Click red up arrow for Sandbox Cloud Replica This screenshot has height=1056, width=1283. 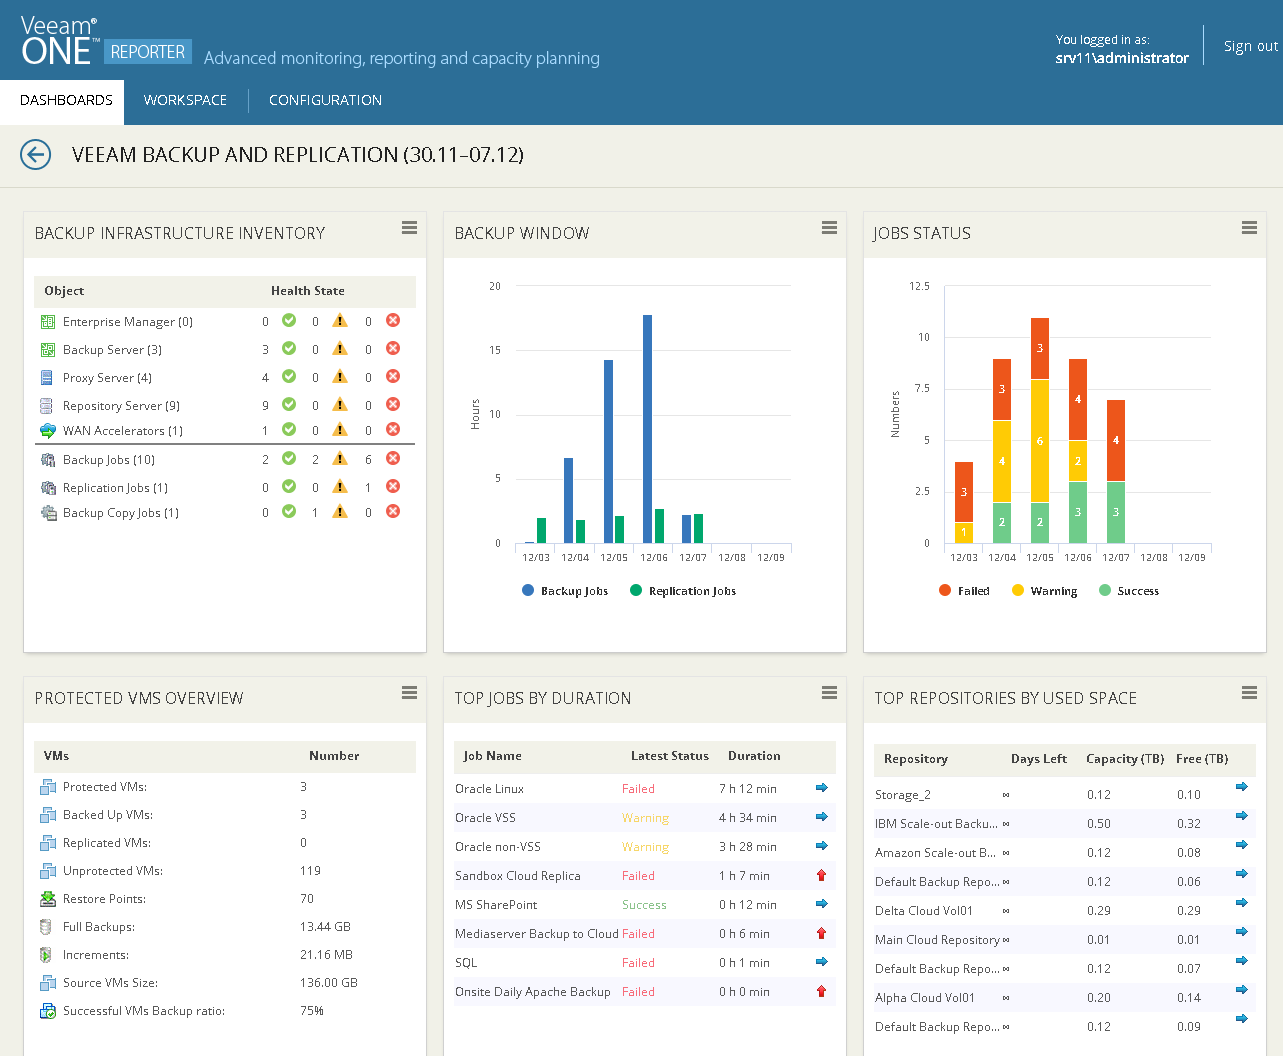[822, 875]
